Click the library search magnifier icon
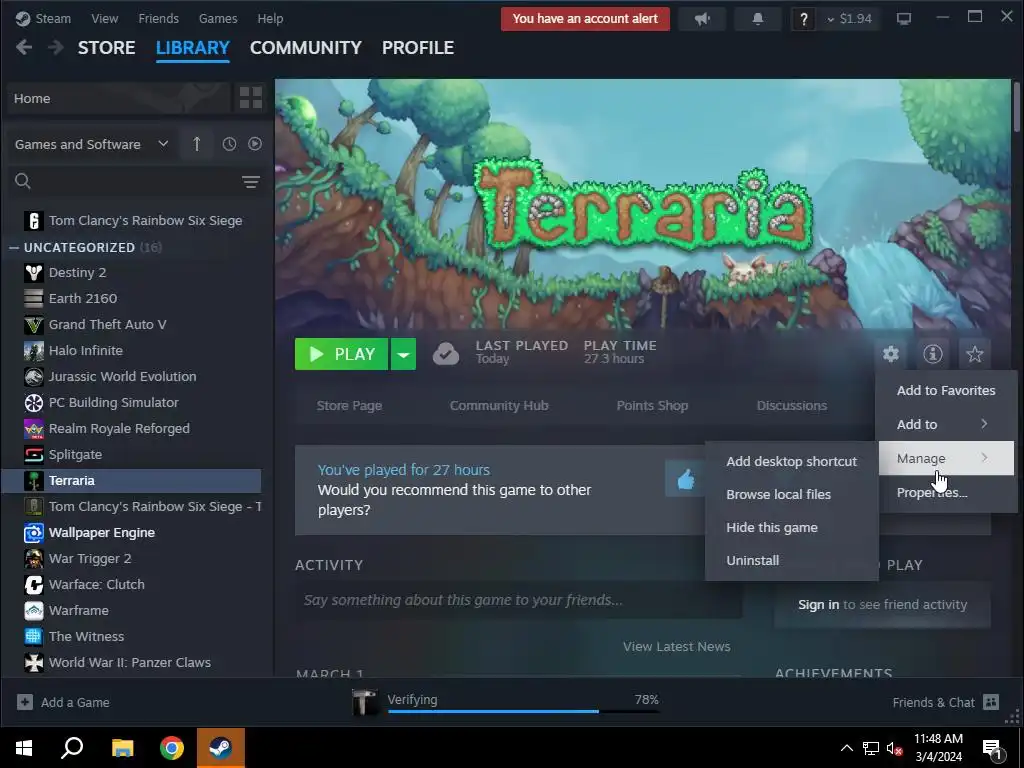 coord(23,181)
